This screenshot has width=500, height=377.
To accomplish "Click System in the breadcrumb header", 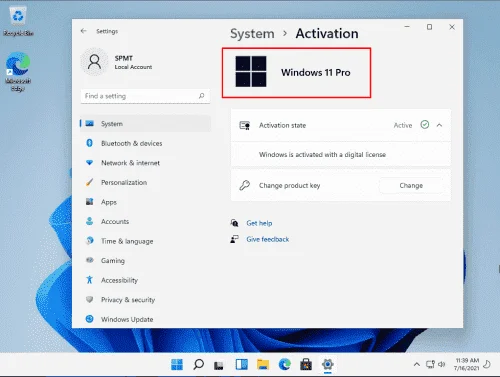I will 252,34.
